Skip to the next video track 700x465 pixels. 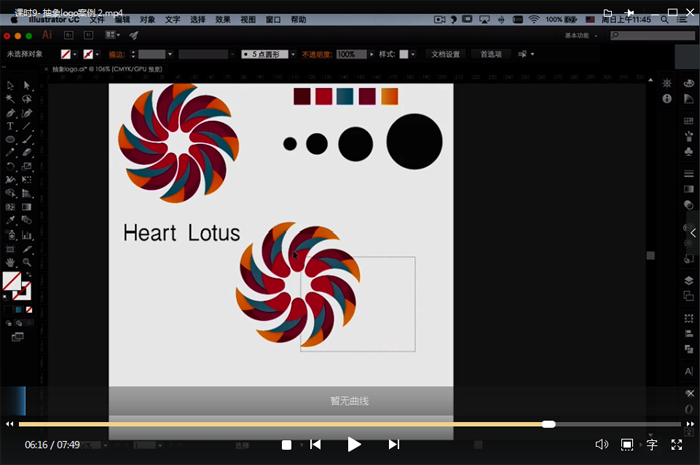pyautogui.click(x=394, y=444)
